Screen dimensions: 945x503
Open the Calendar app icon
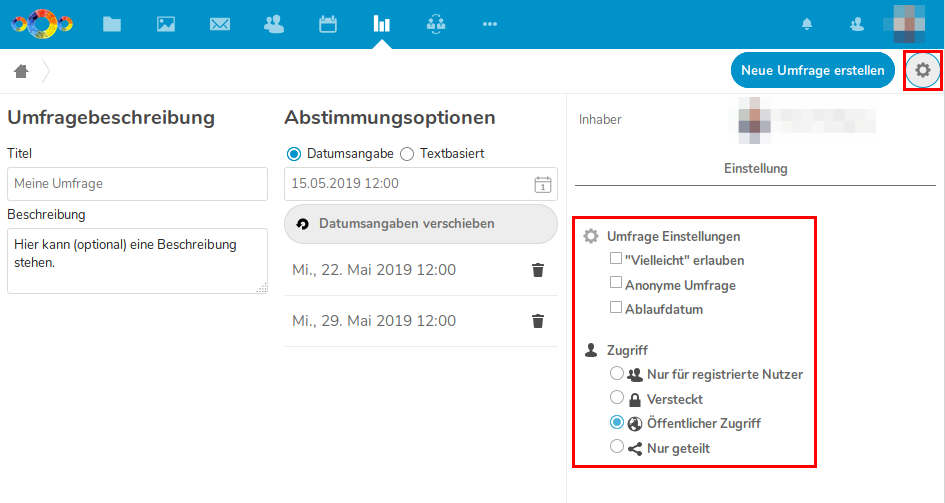coord(328,24)
